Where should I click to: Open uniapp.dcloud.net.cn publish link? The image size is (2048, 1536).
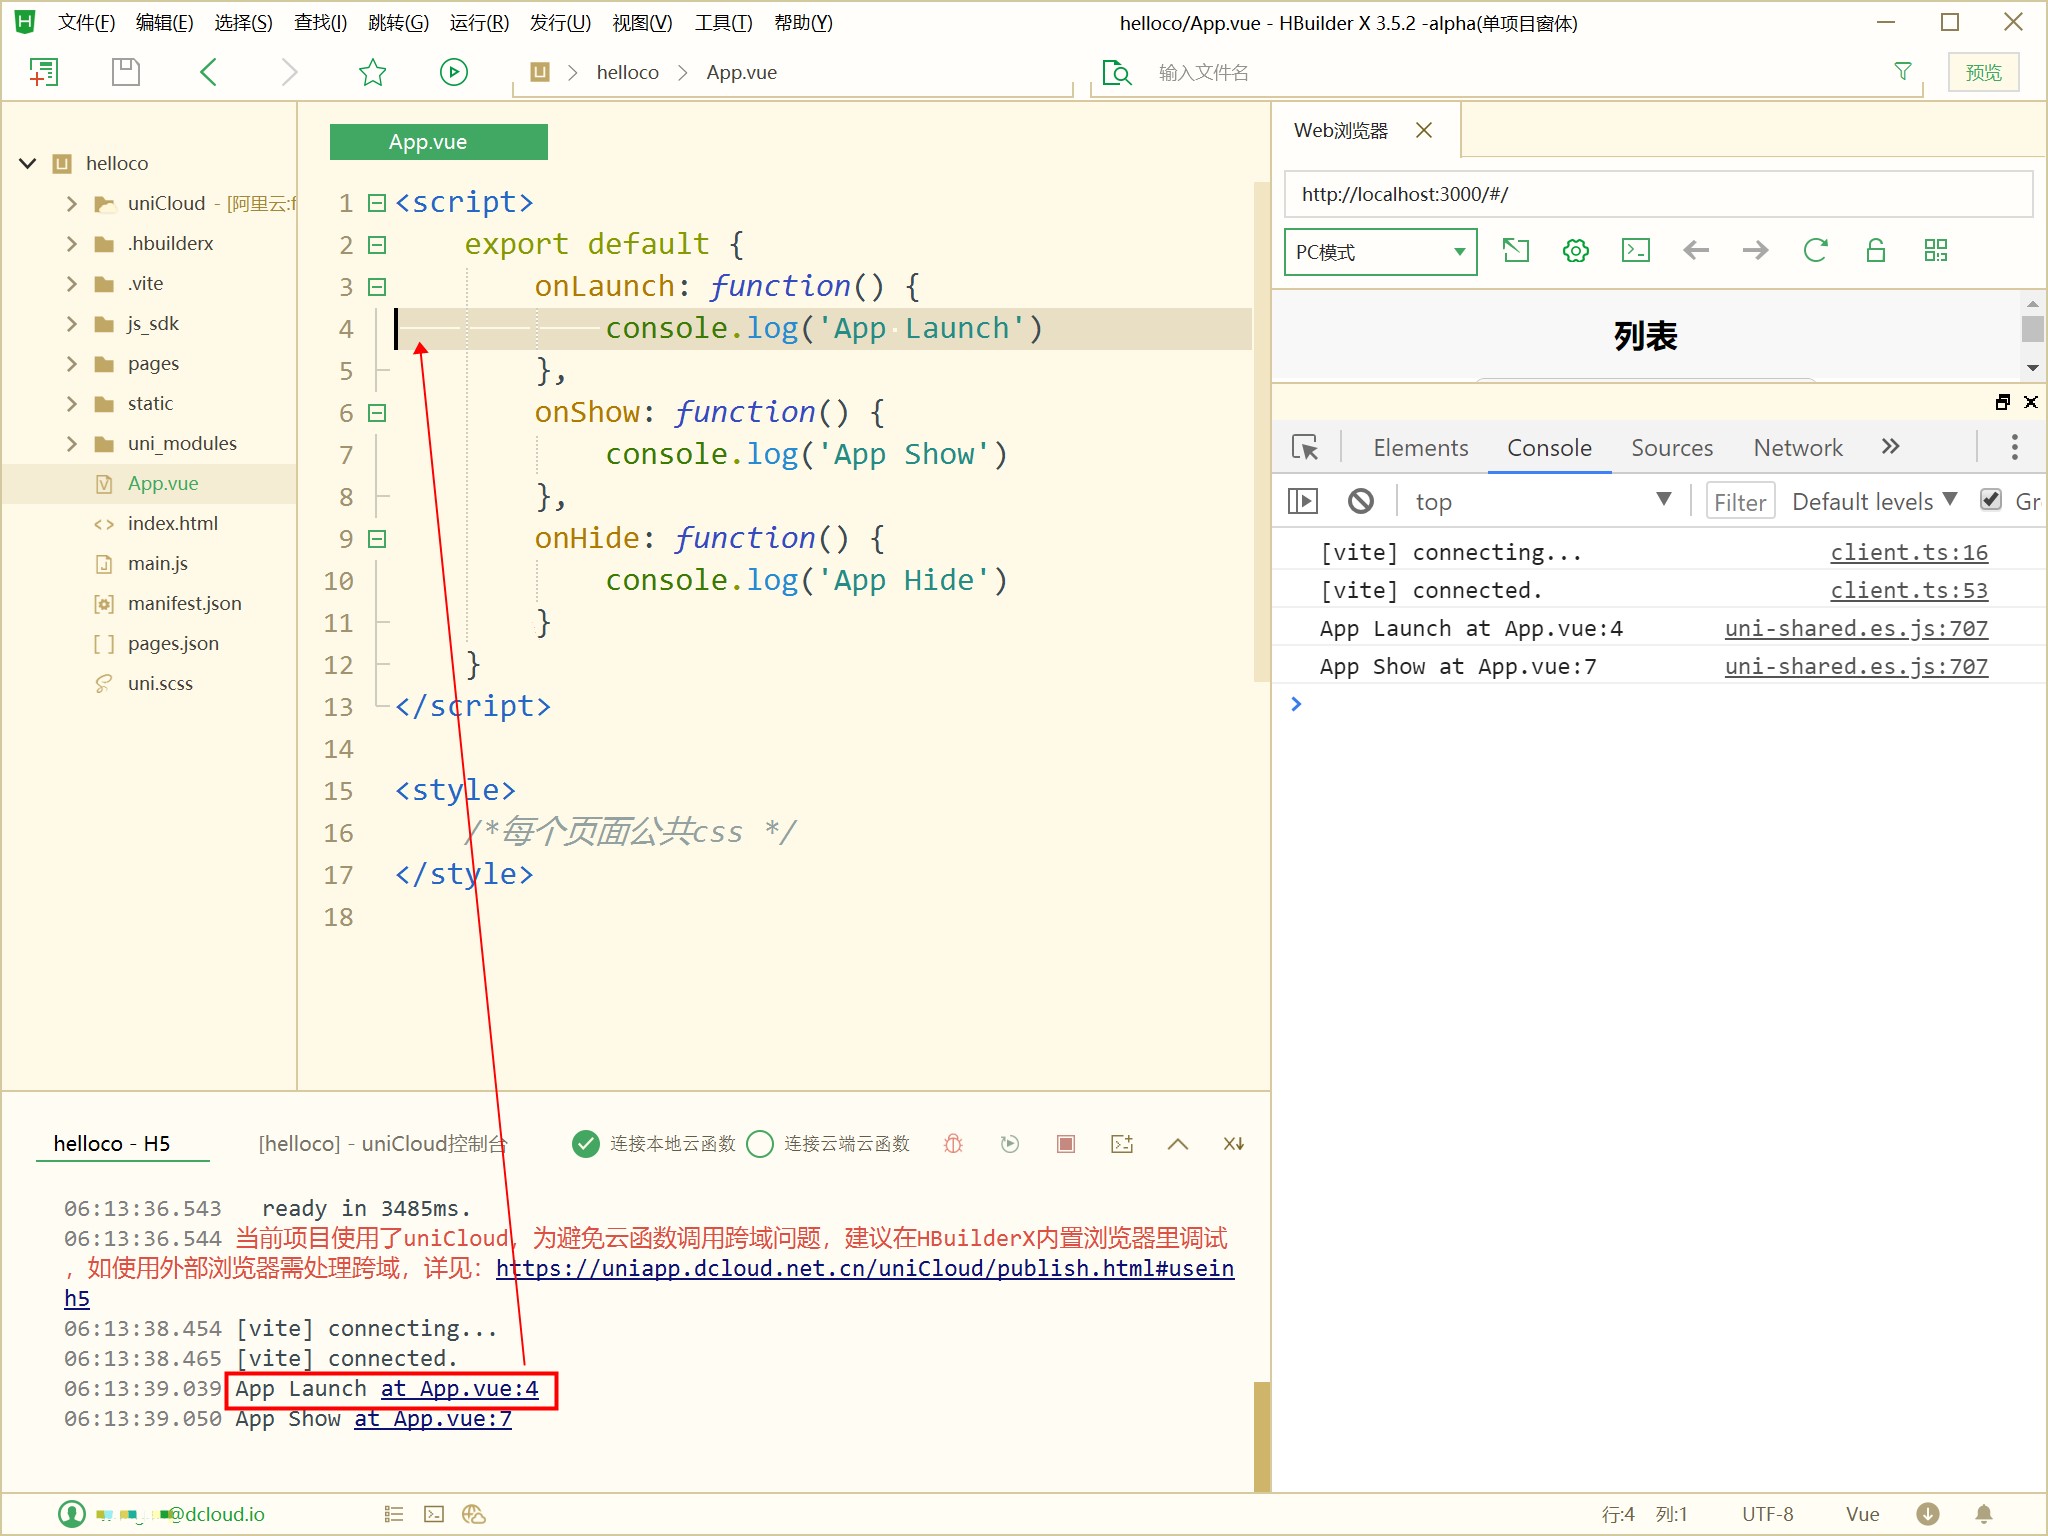pyautogui.click(x=865, y=1268)
